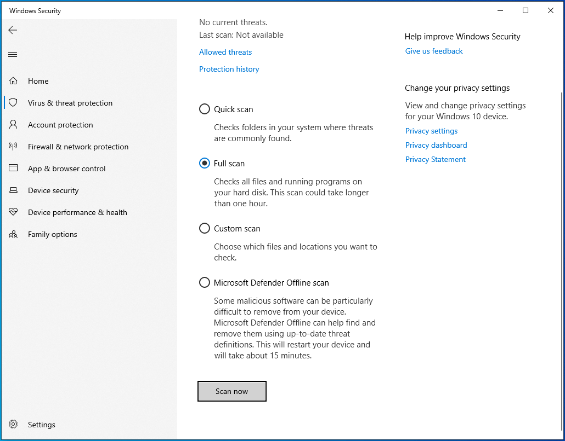
Task: Open Privacy dashboard link
Action: click(x=436, y=145)
